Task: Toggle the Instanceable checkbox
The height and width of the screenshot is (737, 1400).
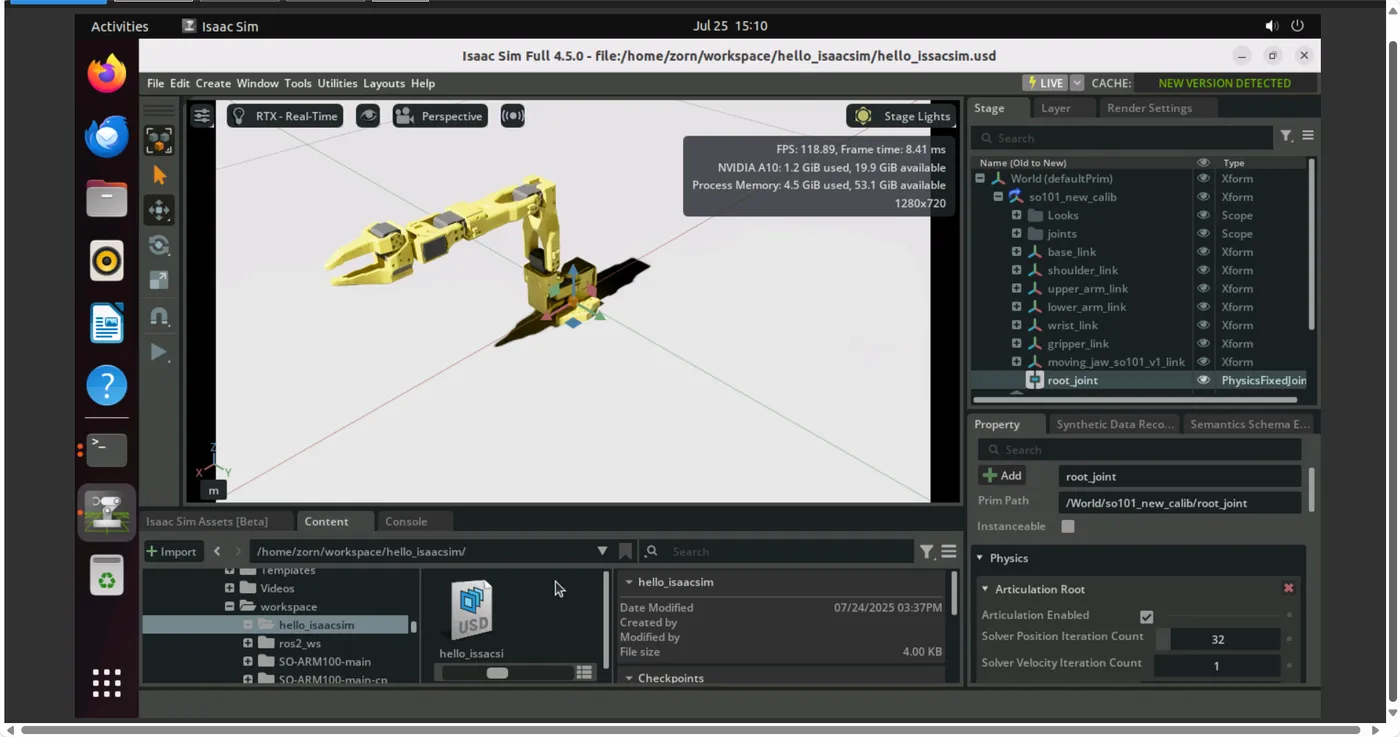Action: click(x=1068, y=526)
